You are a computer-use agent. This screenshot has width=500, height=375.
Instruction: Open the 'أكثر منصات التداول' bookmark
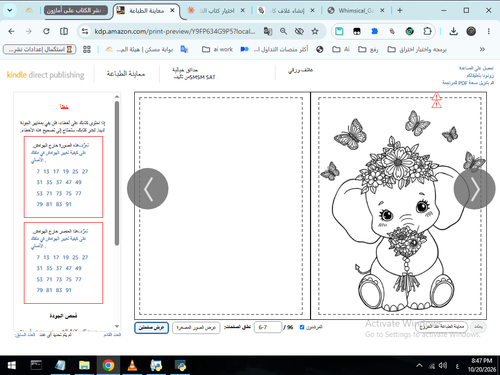pyautogui.click(x=275, y=49)
